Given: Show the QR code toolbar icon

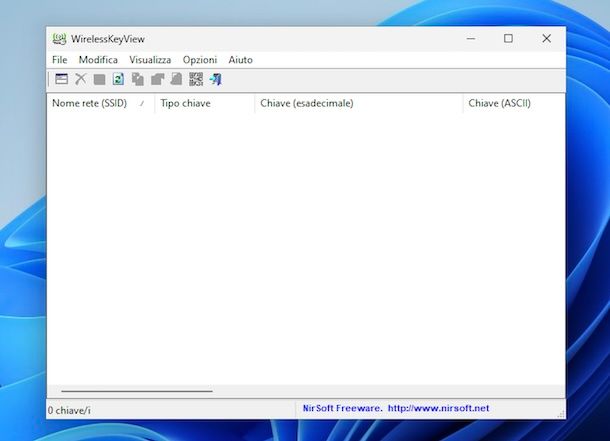Looking at the screenshot, I should tap(196, 79).
